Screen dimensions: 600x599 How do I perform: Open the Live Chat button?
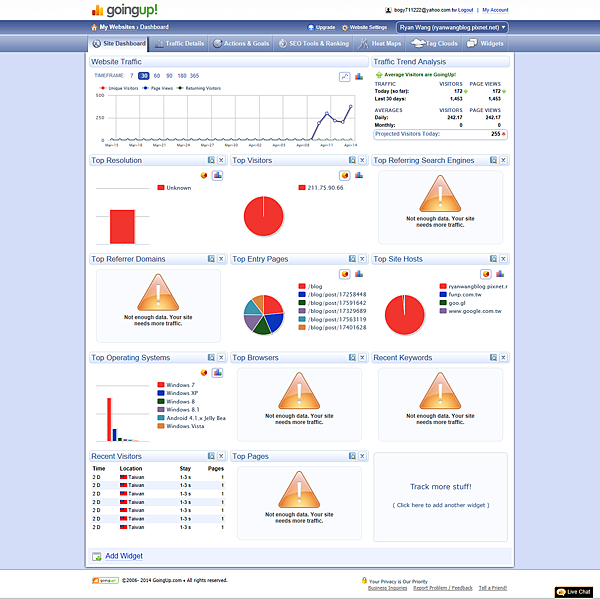coord(574,592)
